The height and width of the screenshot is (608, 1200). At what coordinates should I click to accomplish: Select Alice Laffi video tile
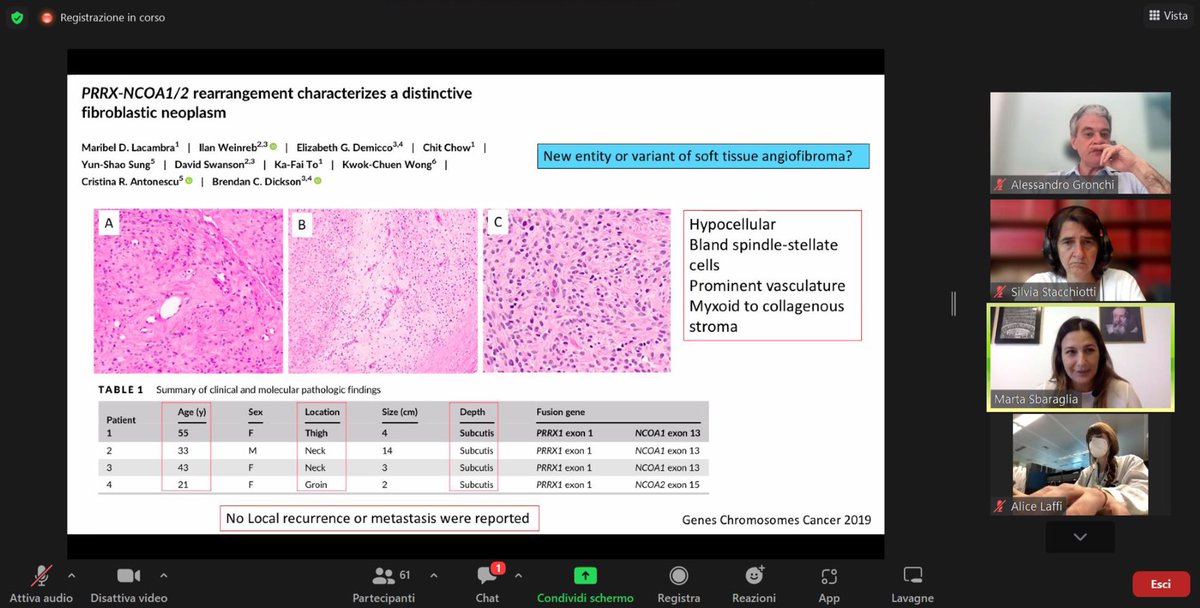click(1081, 465)
